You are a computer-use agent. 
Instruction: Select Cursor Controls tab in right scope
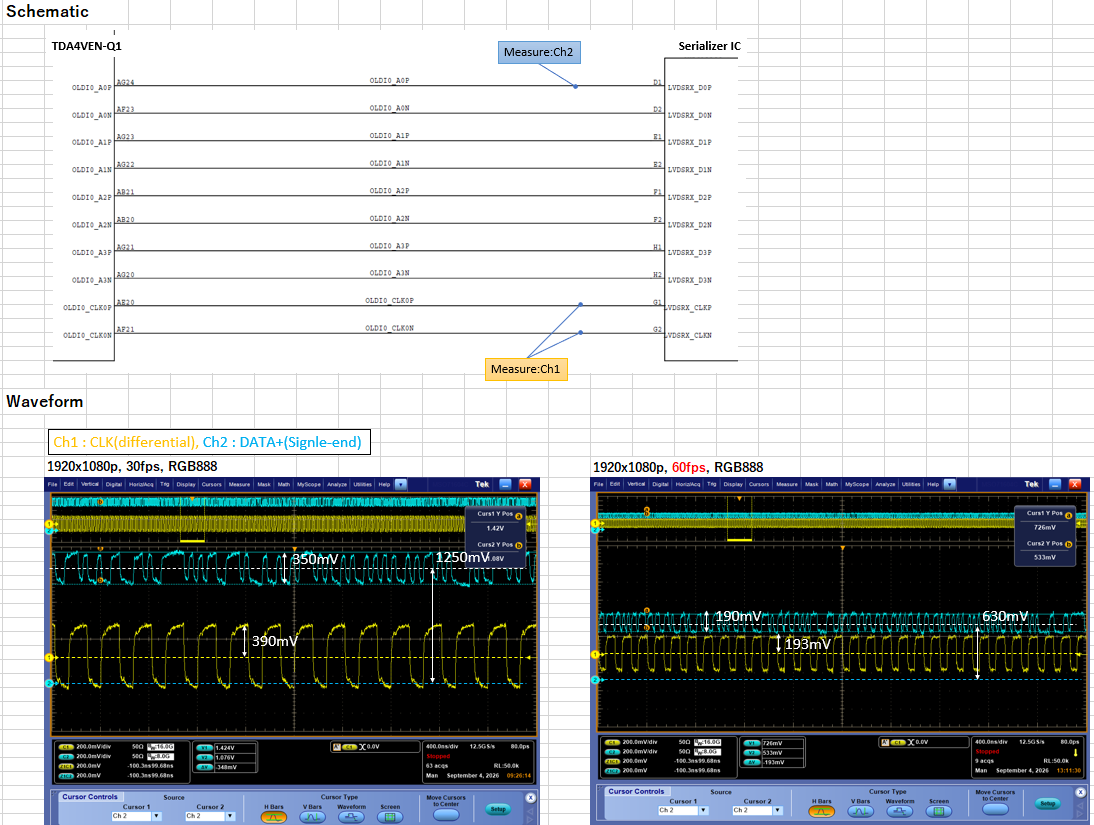tap(636, 791)
